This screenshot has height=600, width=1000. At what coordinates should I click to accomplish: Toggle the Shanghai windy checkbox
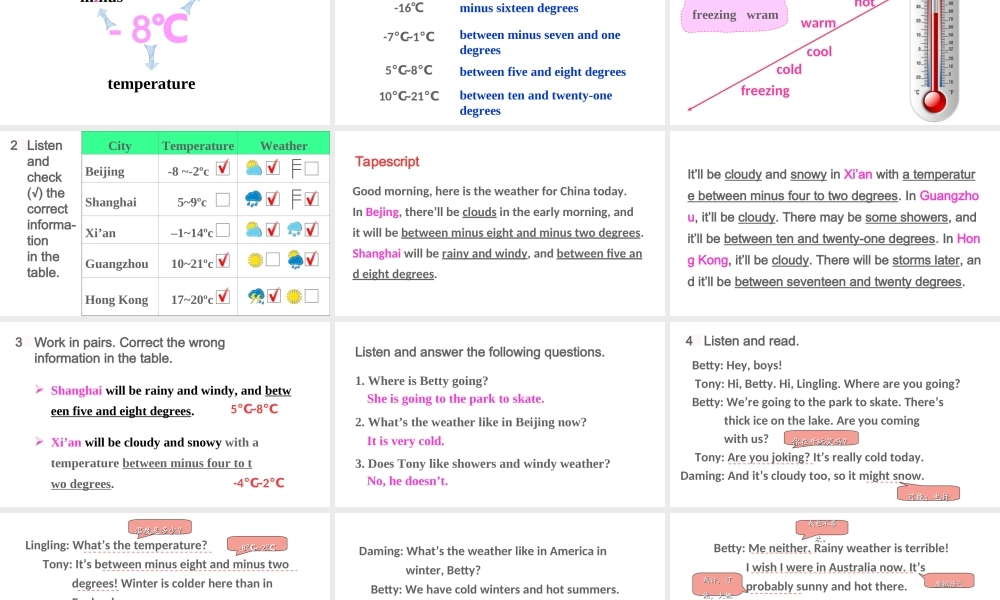311,199
